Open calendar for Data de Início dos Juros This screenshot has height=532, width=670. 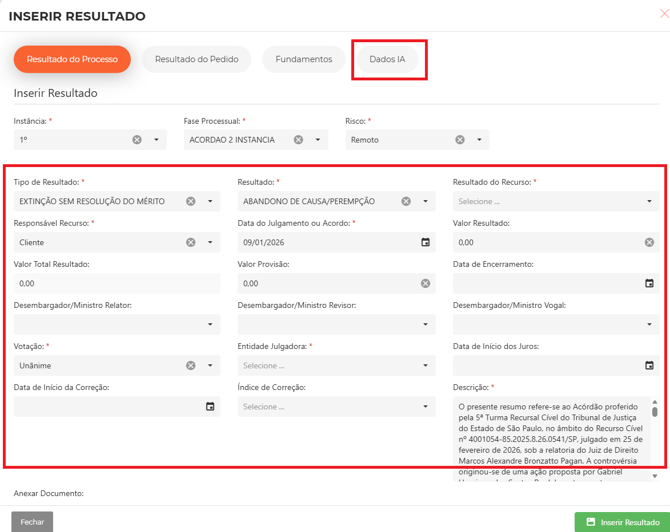[649, 366]
